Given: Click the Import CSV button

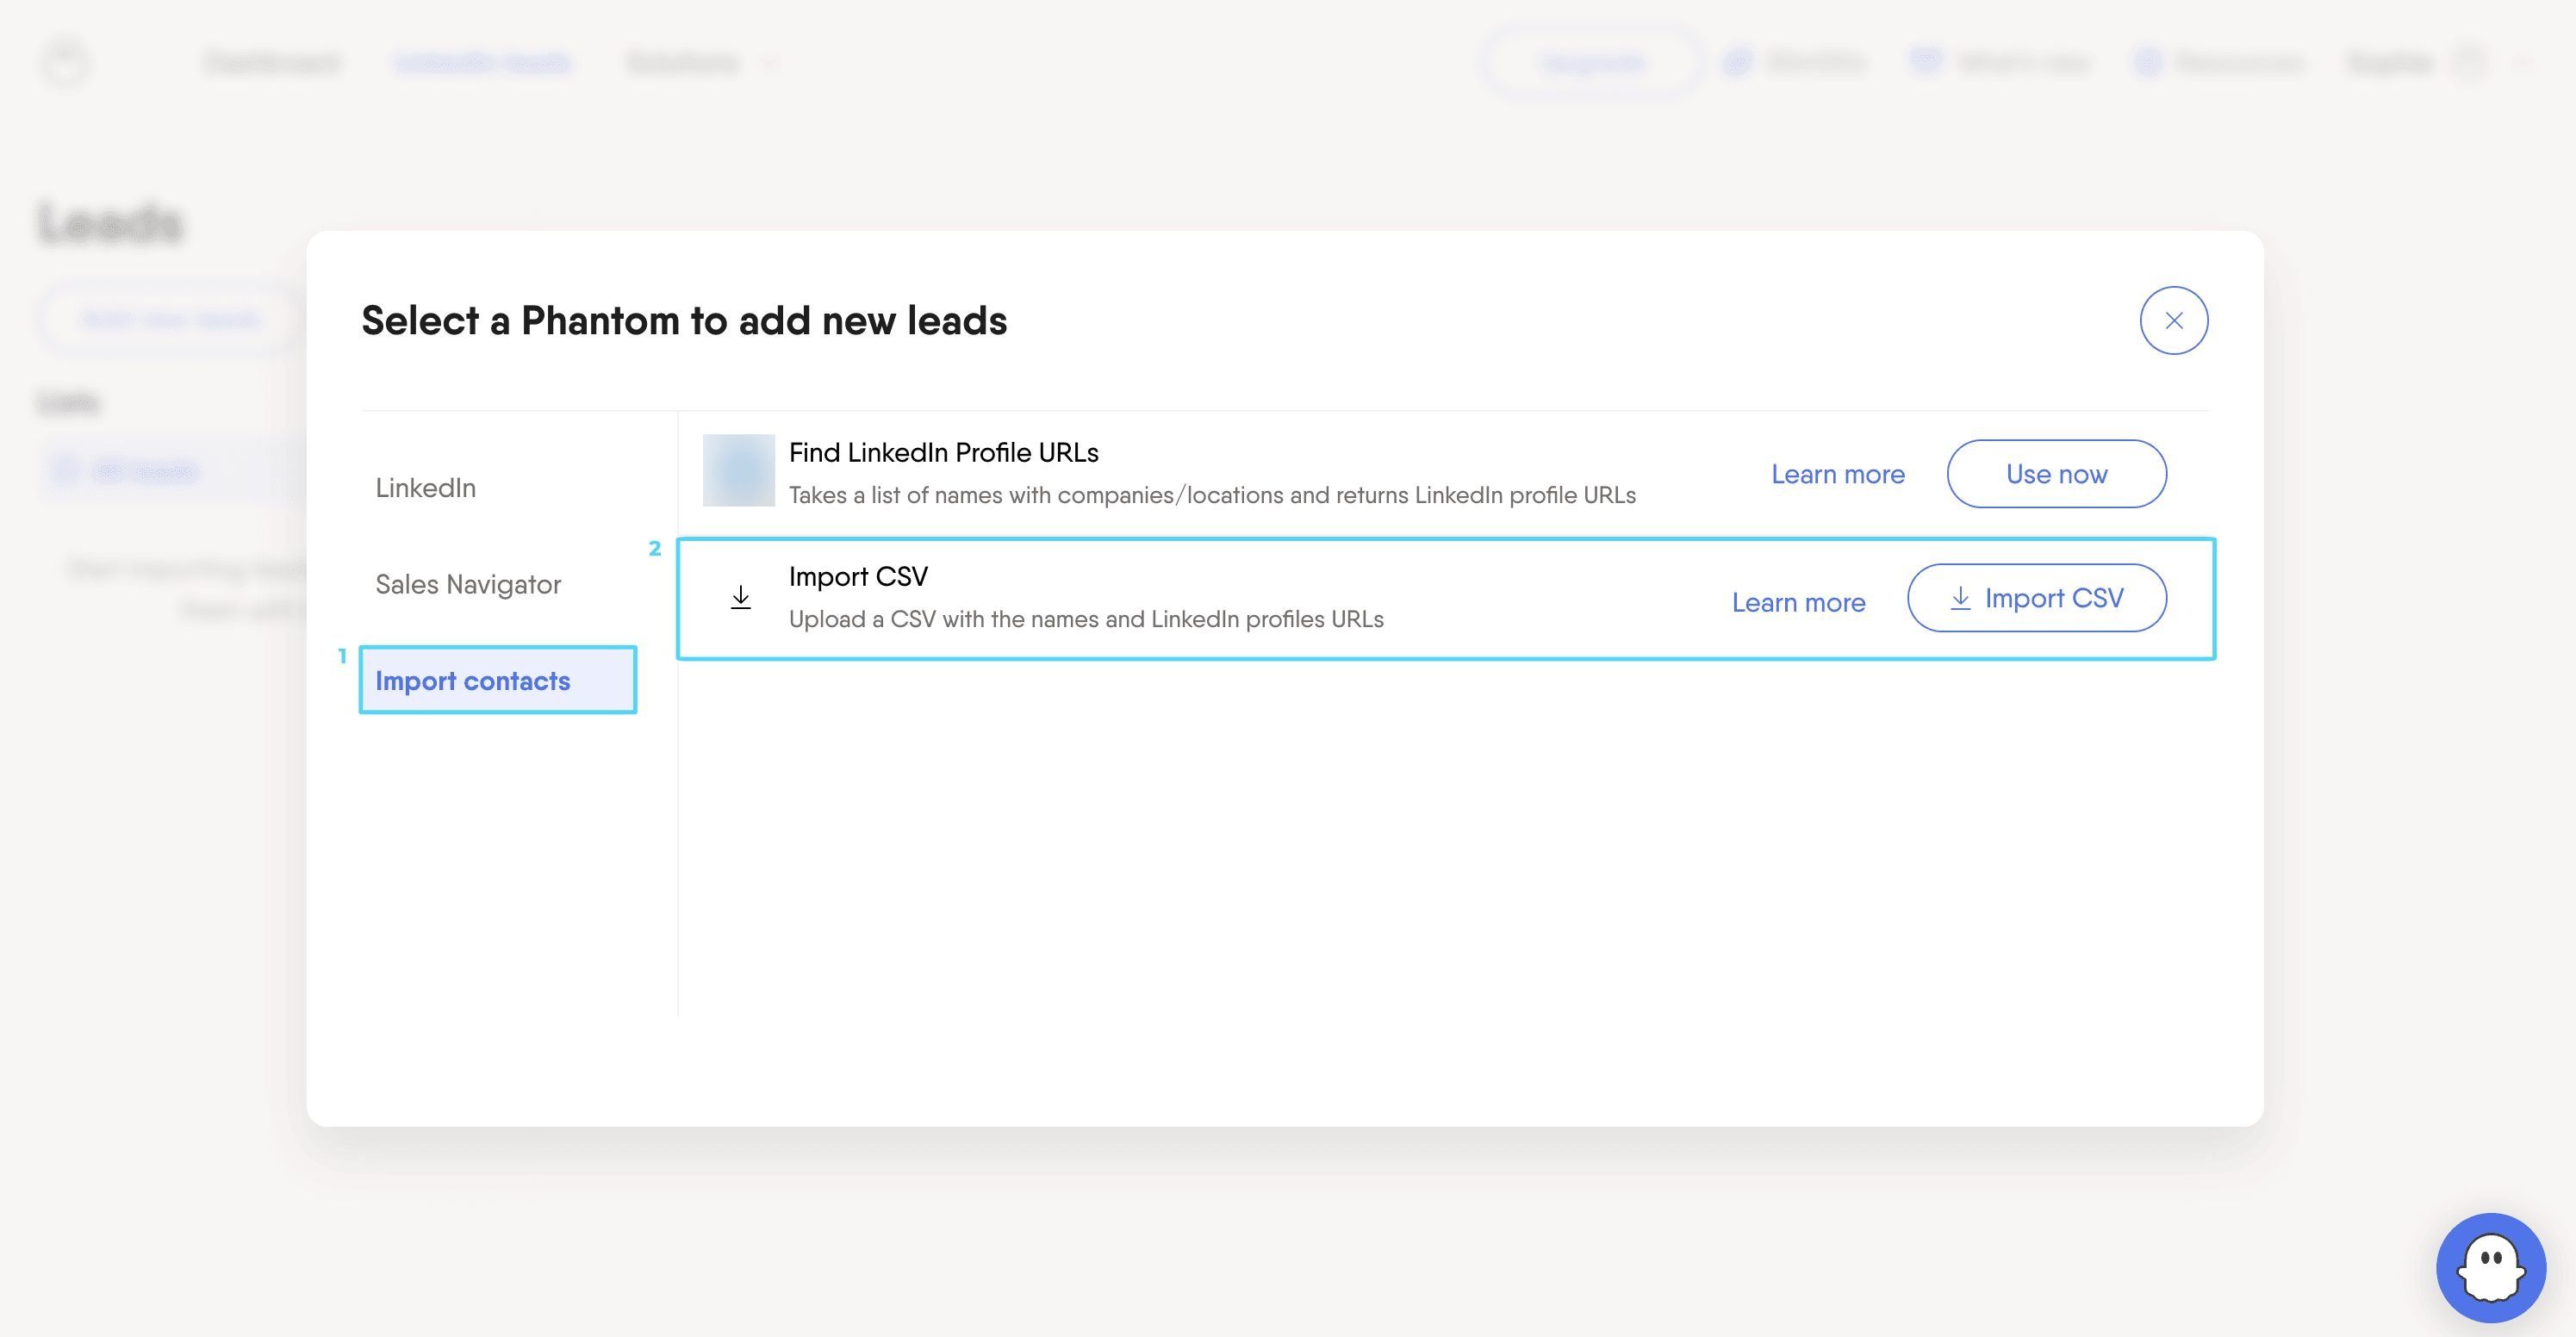Looking at the screenshot, I should coord(2036,598).
